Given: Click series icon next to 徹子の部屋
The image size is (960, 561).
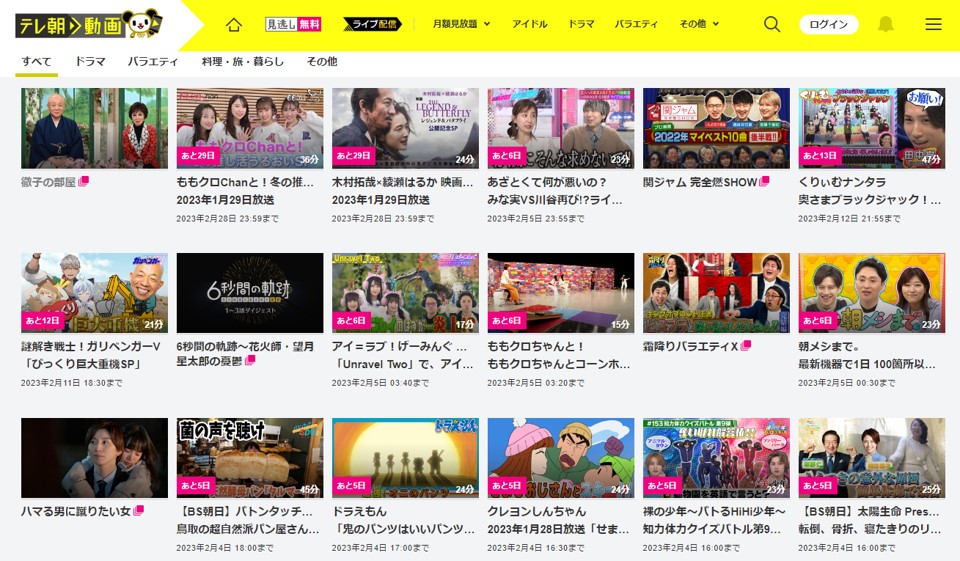Looking at the screenshot, I should [83, 181].
